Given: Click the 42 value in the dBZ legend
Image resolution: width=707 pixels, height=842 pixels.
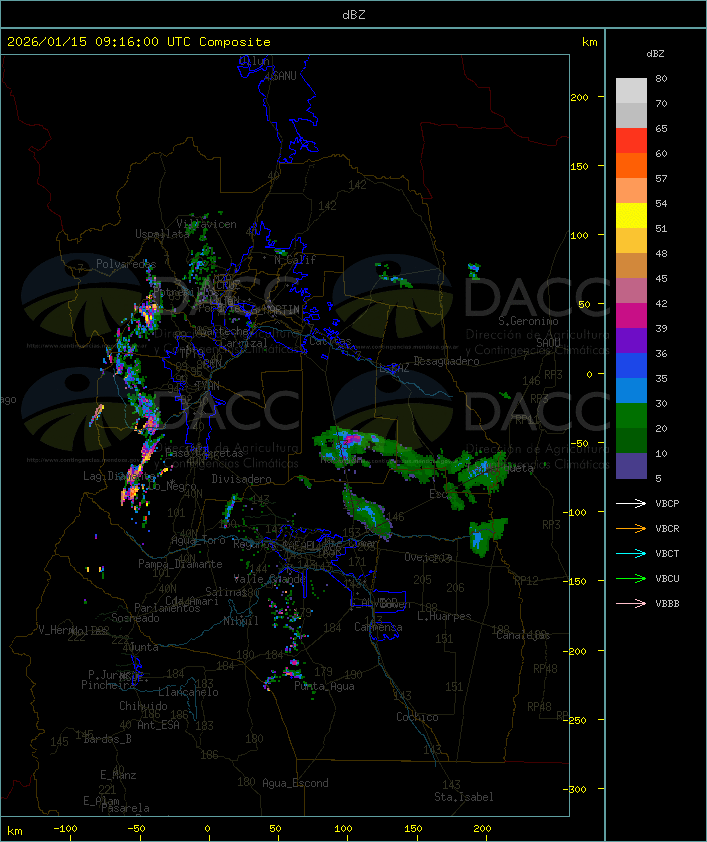Looking at the screenshot, I should 661,304.
